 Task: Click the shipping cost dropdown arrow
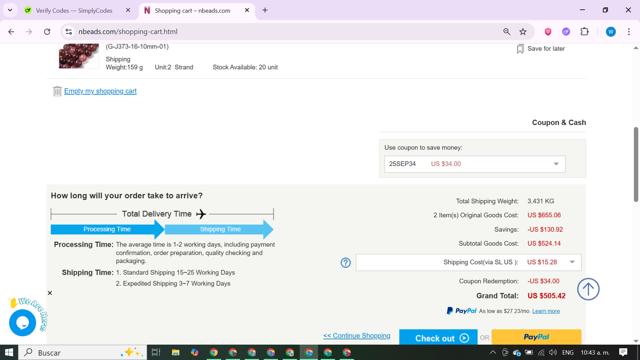(572, 262)
